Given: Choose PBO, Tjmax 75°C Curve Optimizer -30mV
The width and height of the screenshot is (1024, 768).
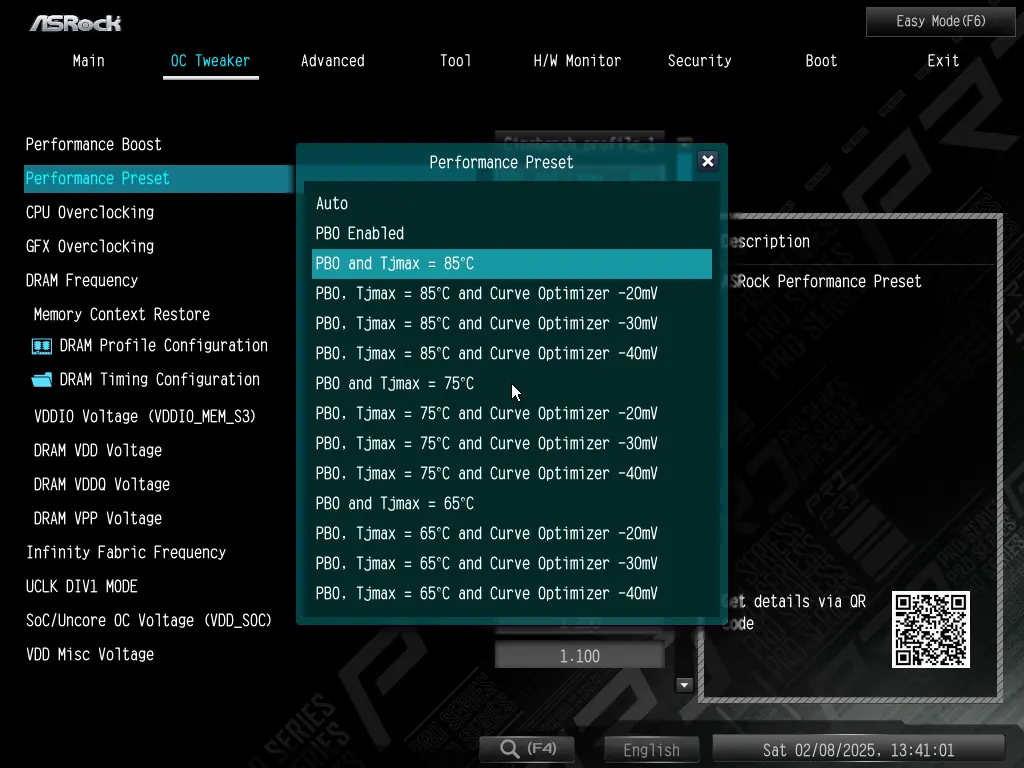Looking at the screenshot, I should point(511,444).
